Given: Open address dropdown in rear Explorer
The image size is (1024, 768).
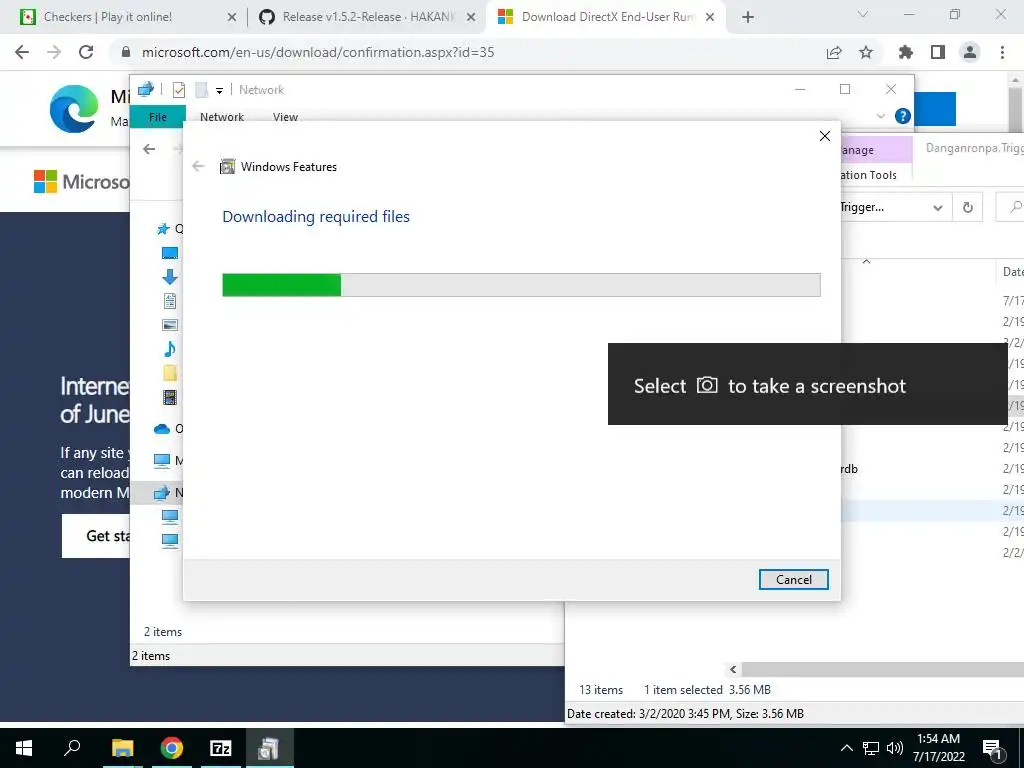Looking at the screenshot, I should pos(938,208).
